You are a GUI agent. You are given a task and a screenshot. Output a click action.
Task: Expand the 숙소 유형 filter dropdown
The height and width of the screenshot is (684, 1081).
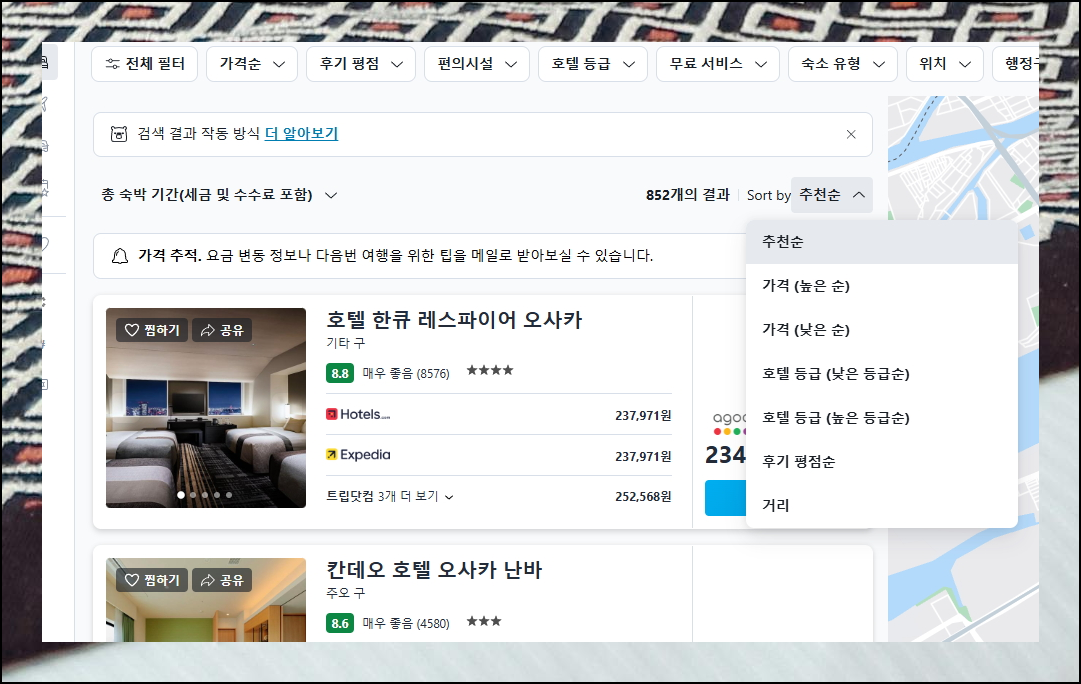[x=842, y=64]
